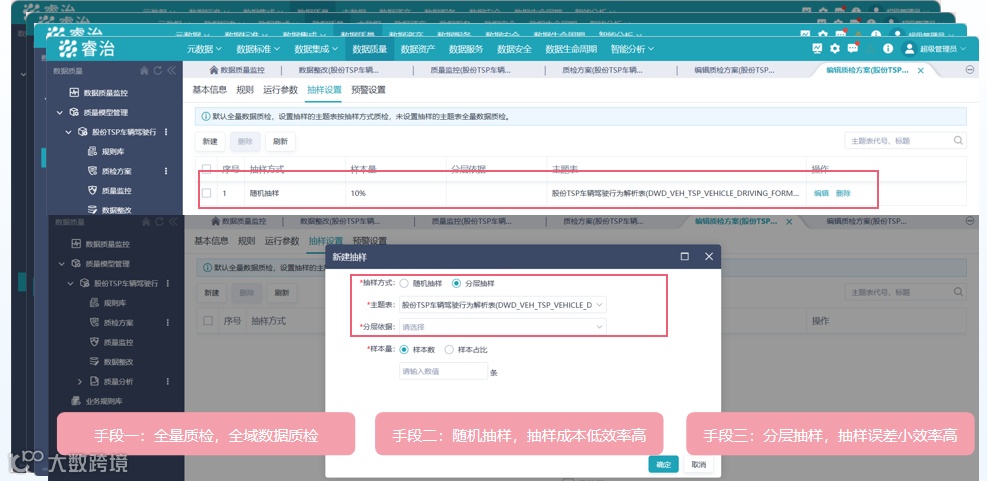Click 新建 button in window with 10% row
The height and width of the screenshot is (481, 987).
210,142
